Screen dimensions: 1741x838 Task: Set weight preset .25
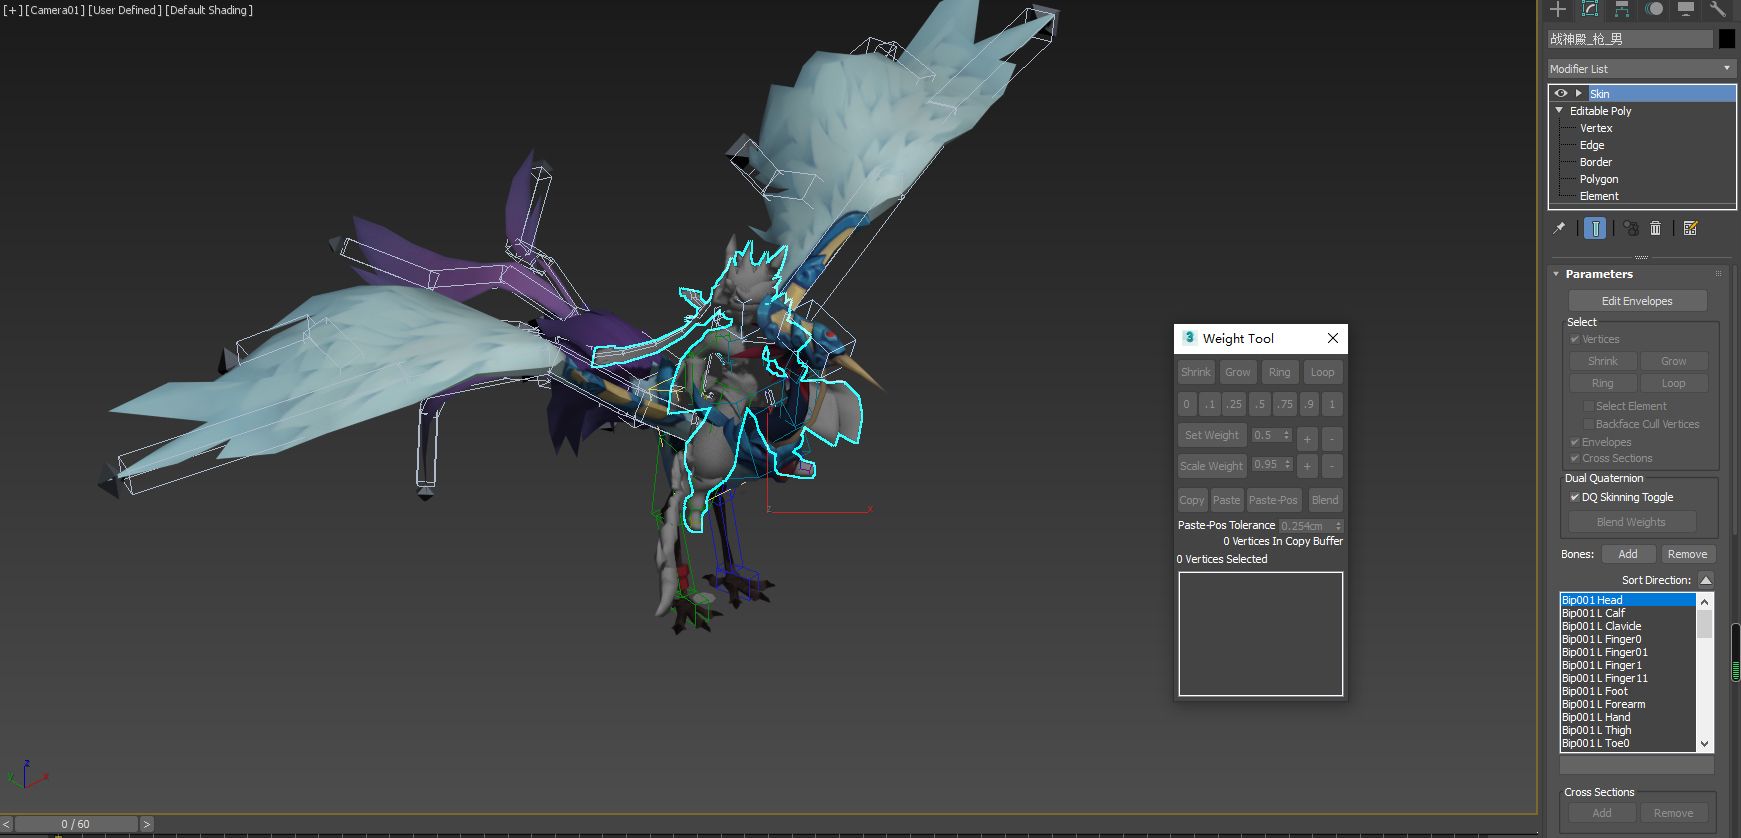1234,404
